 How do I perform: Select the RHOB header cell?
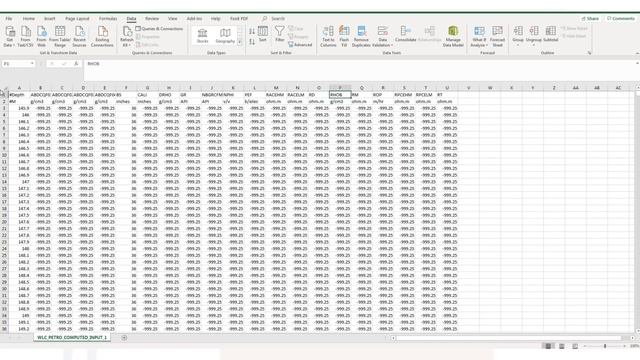(340, 95)
